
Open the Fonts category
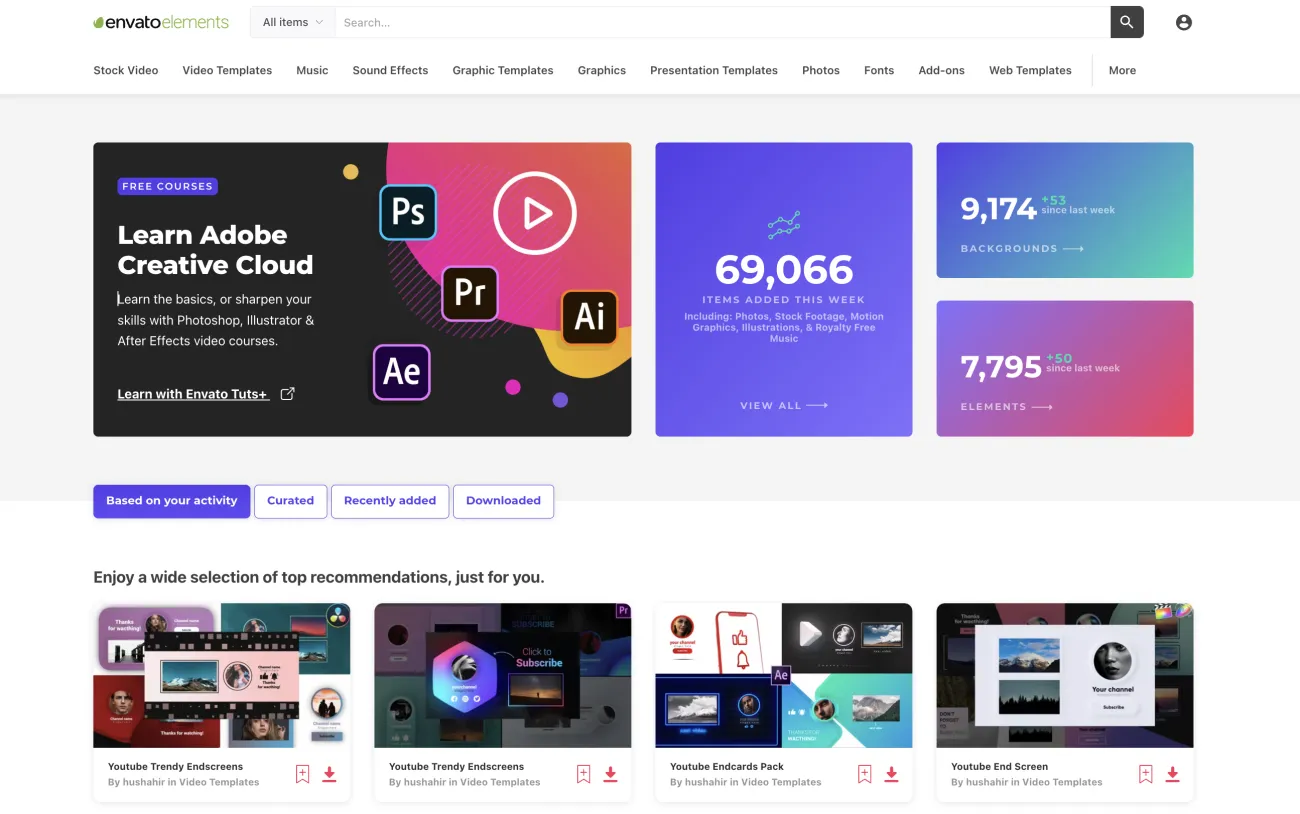(x=879, y=70)
